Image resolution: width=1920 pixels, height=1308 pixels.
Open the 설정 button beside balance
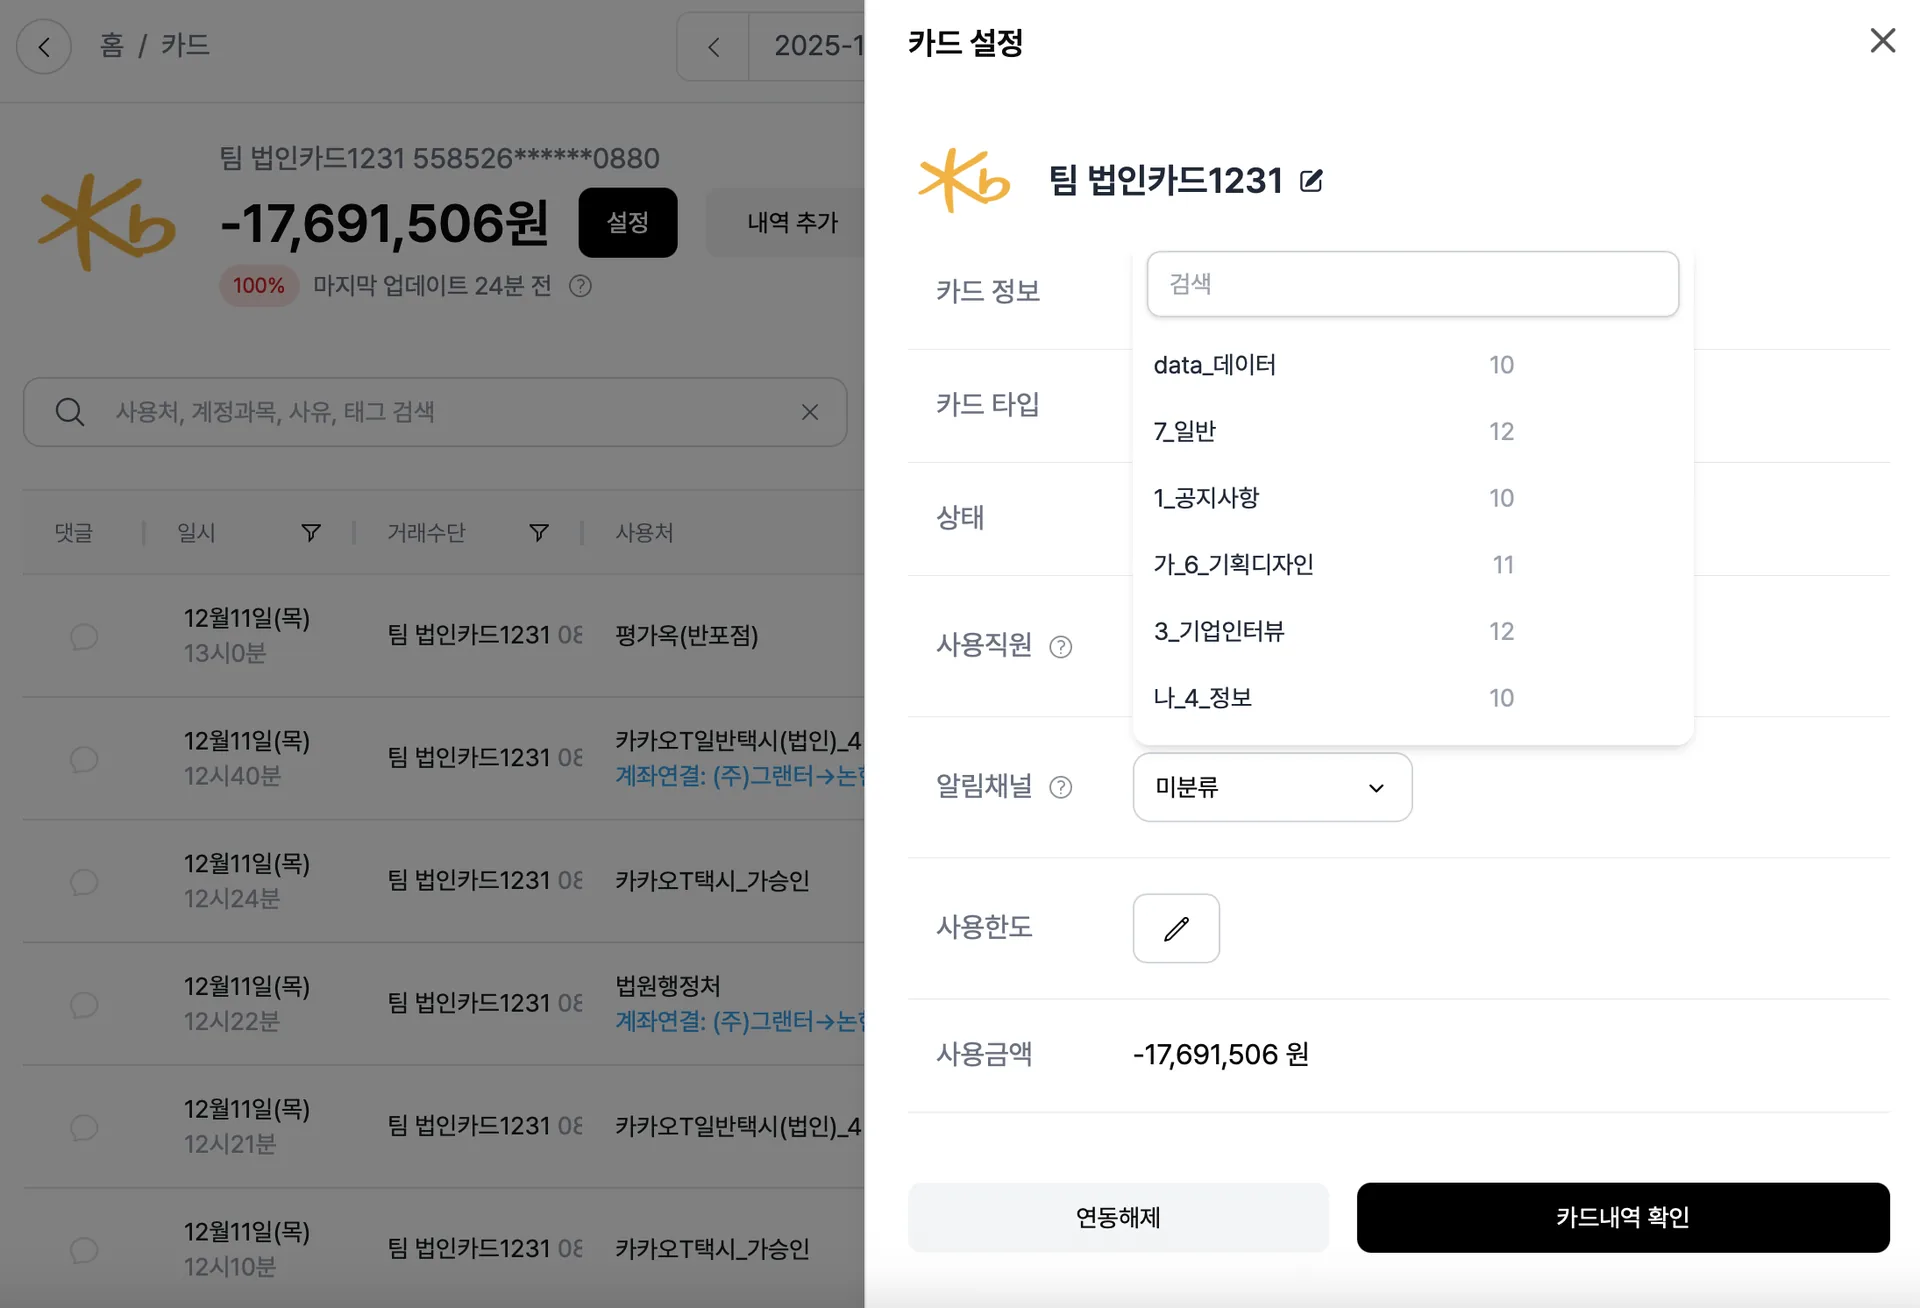pos(628,222)
